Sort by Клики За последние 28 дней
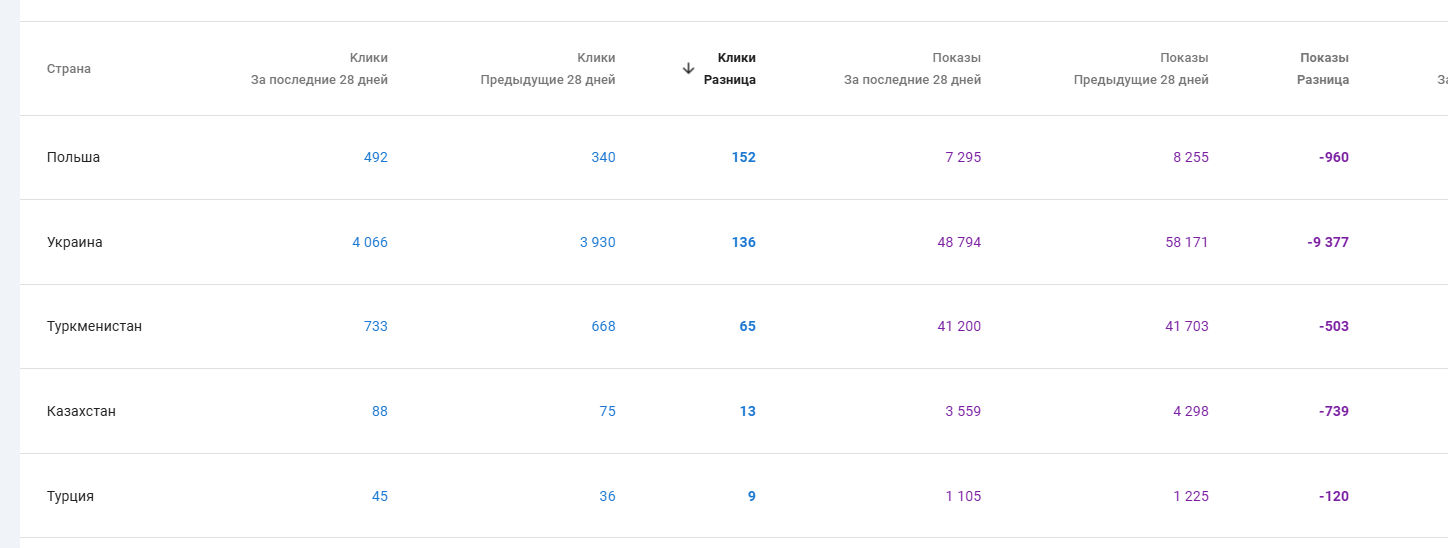1448x548 pixels. 319,69
